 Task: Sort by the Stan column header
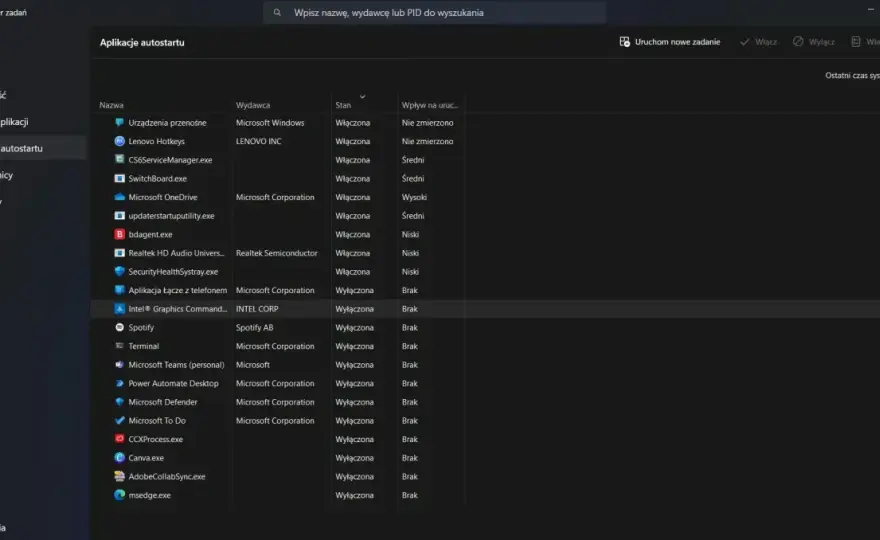[x=343, y=105]
